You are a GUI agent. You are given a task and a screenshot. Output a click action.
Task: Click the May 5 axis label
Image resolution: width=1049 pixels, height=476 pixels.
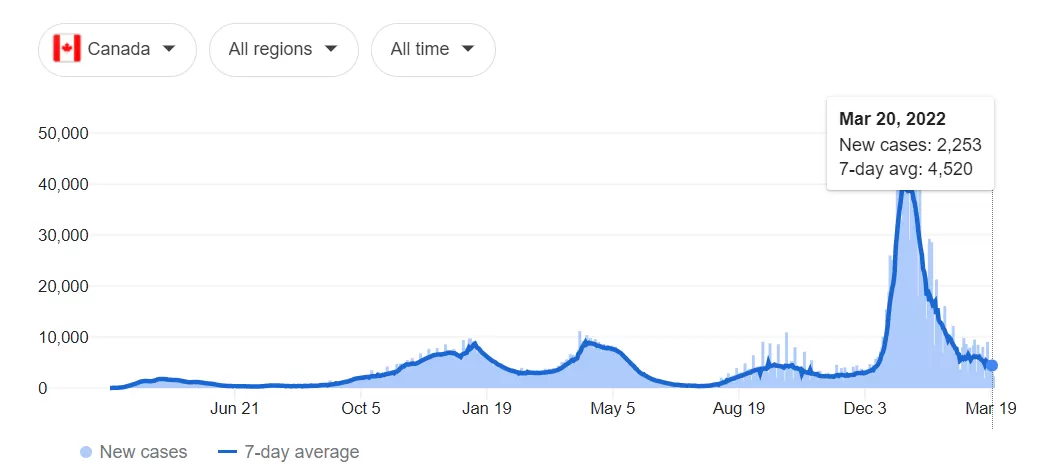[x=613, y=408]
